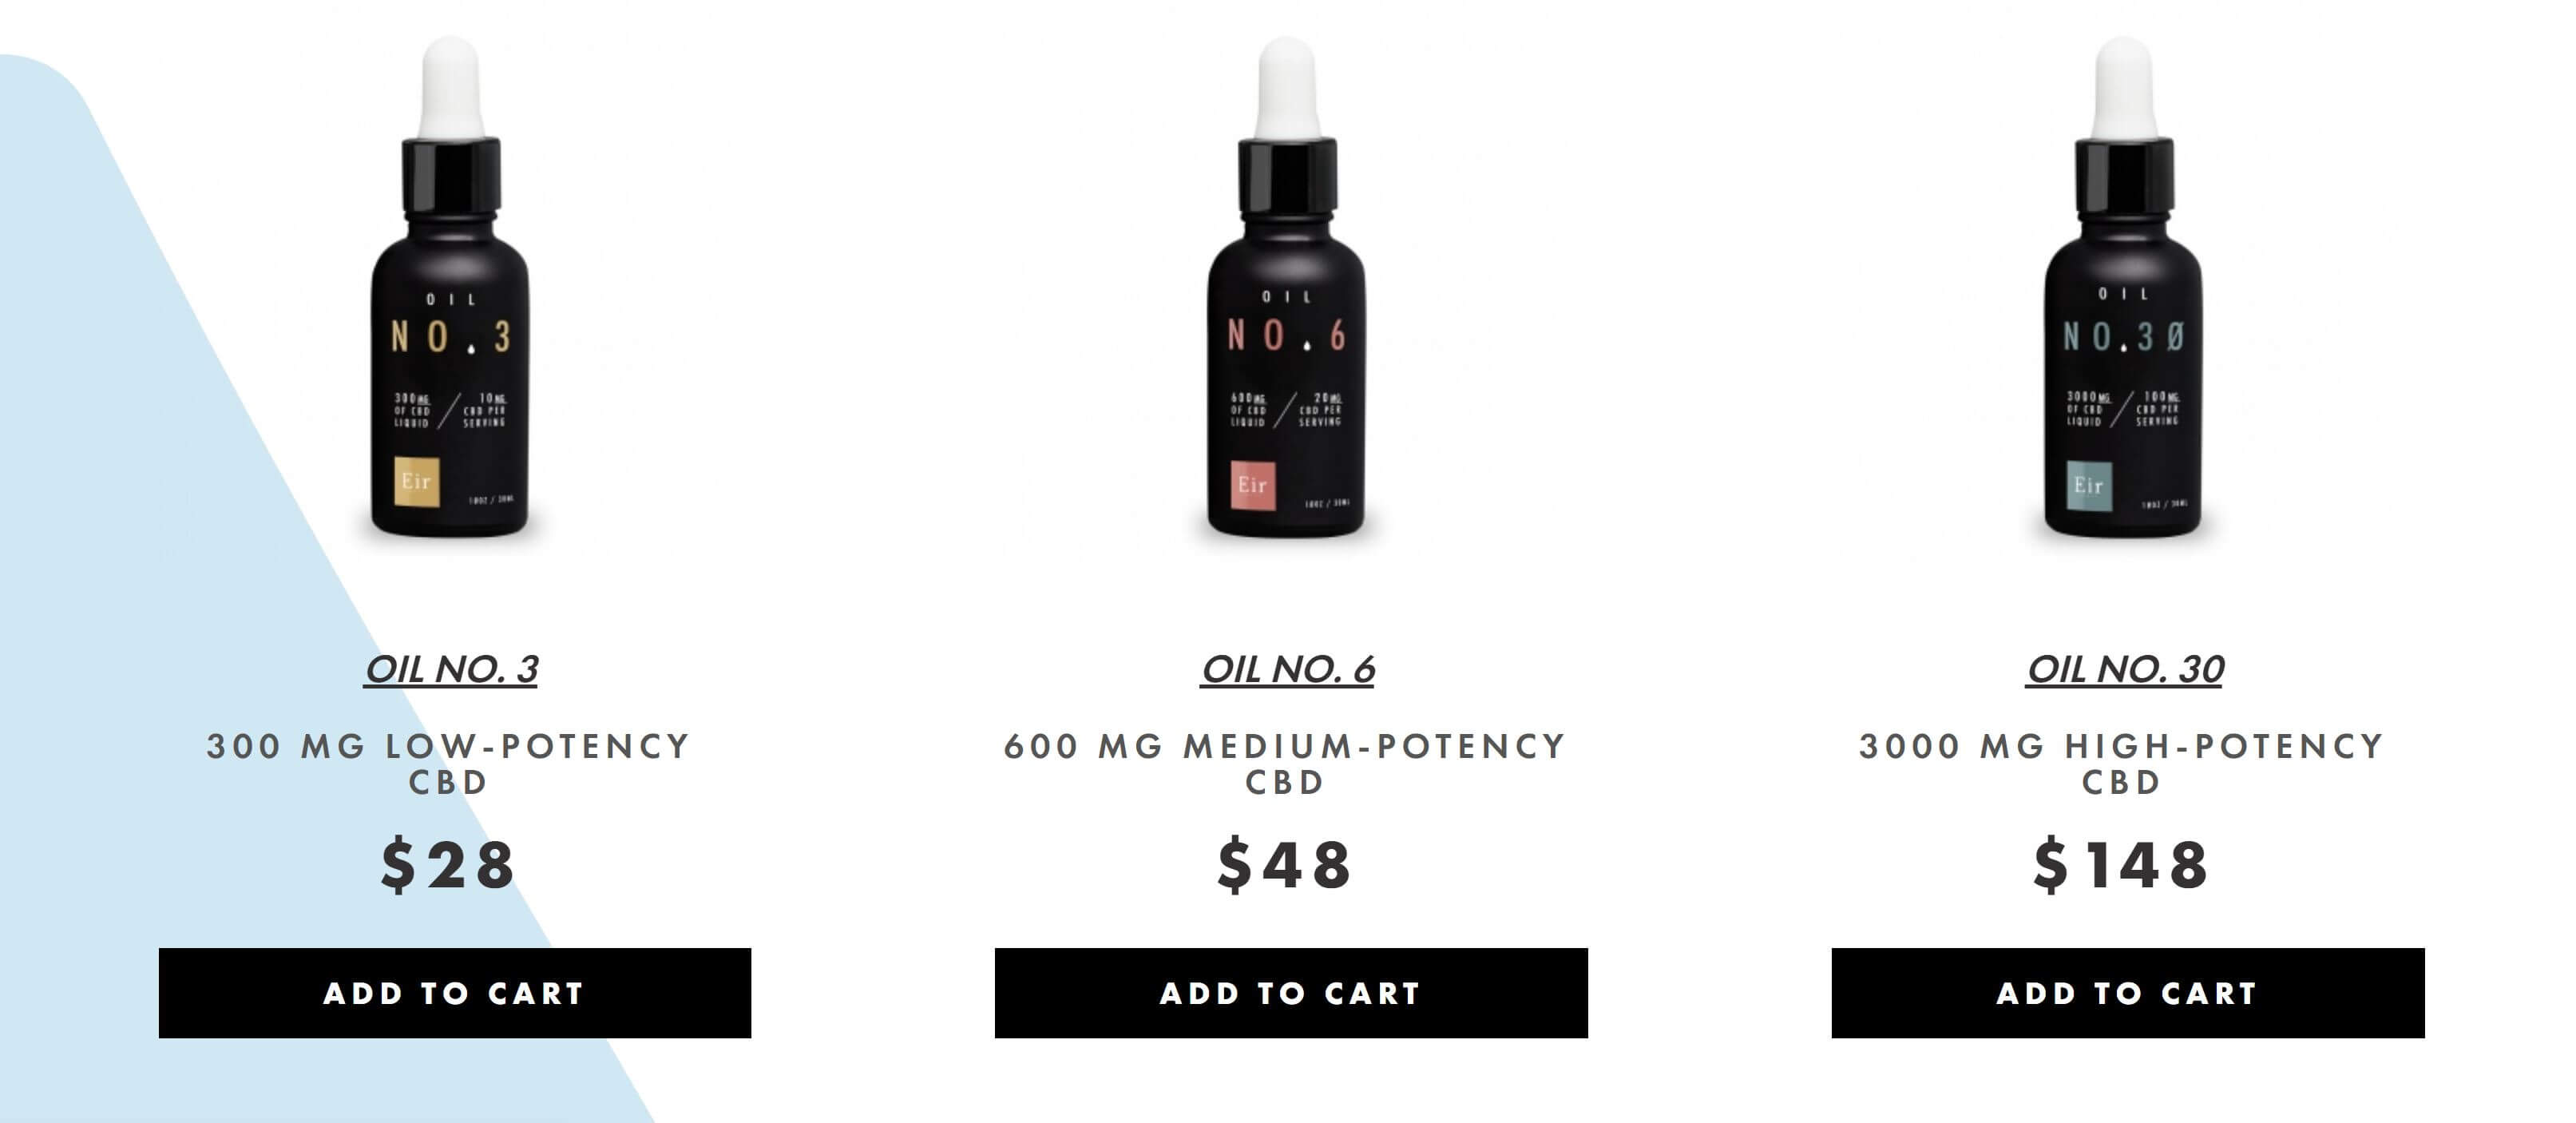
Task: Open the Oil No. 30 bottle image
Action: click(x=2123, y=290)
